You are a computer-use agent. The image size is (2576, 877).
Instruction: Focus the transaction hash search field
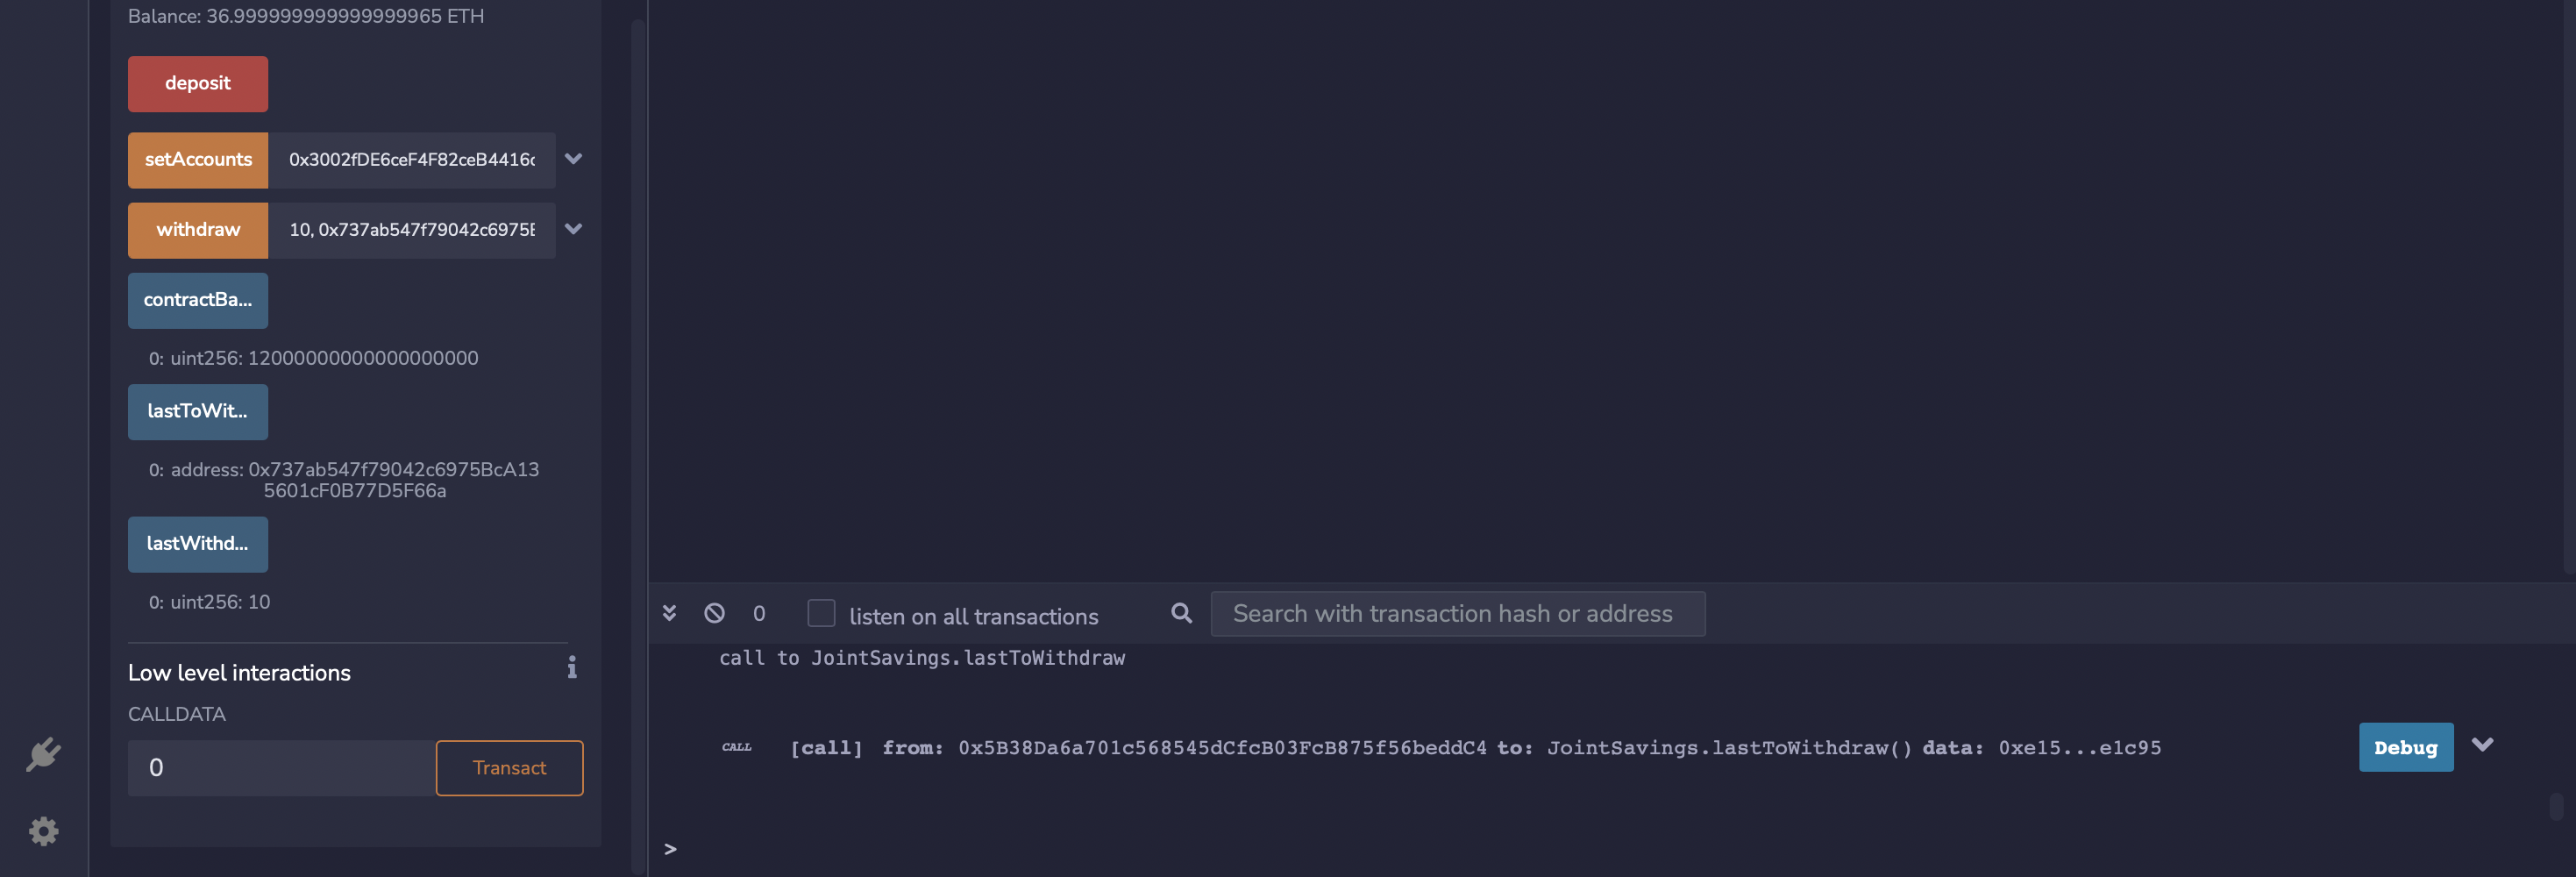(x=1456, y=613)
